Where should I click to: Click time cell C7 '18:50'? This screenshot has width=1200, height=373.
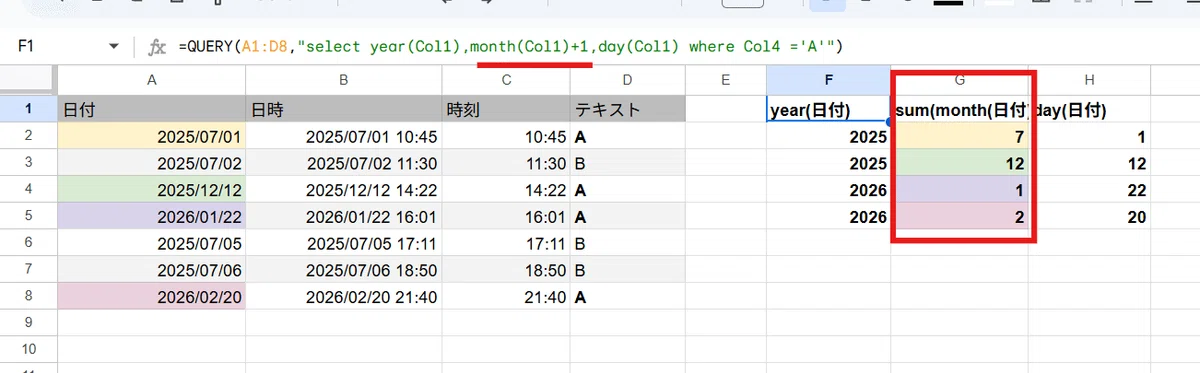(505, 270)
